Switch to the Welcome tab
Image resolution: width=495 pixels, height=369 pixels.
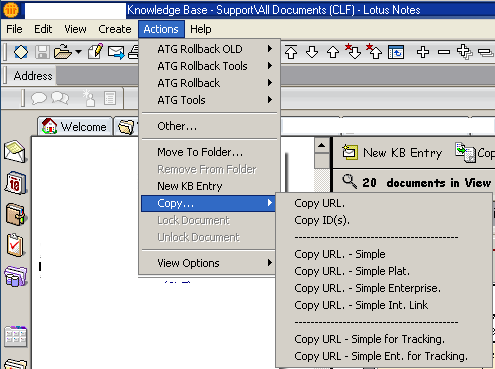(x=75, y=127)
